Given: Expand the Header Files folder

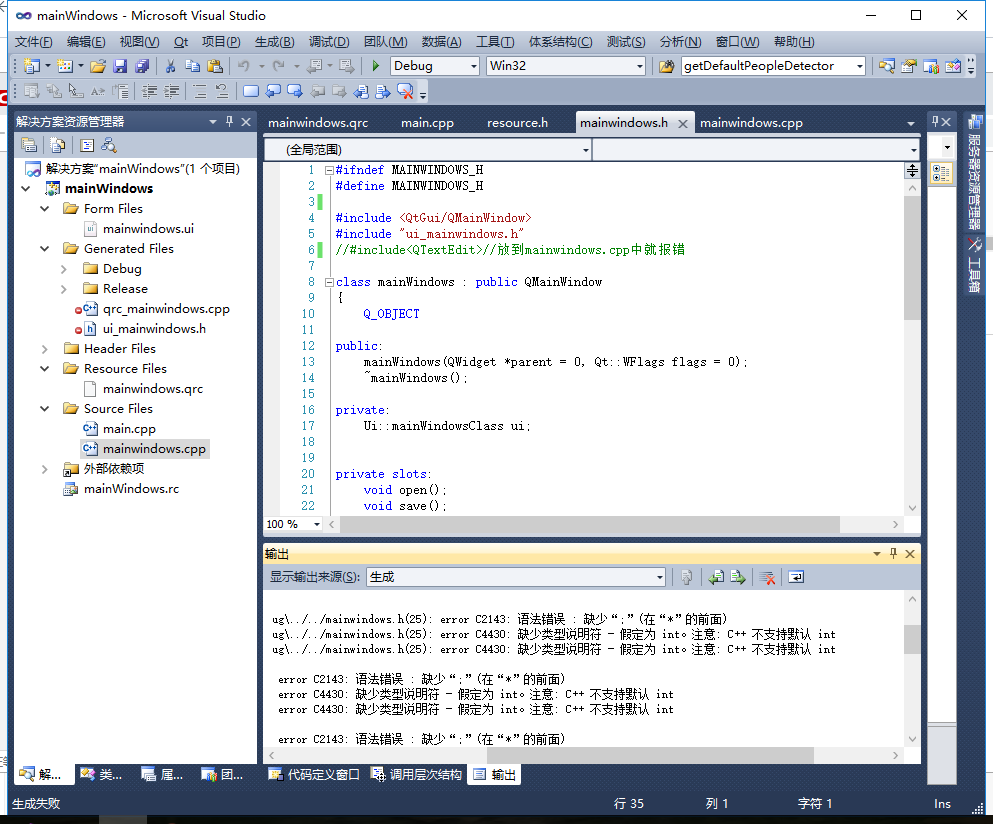Looking at the screenshot, I should (45, 349).
